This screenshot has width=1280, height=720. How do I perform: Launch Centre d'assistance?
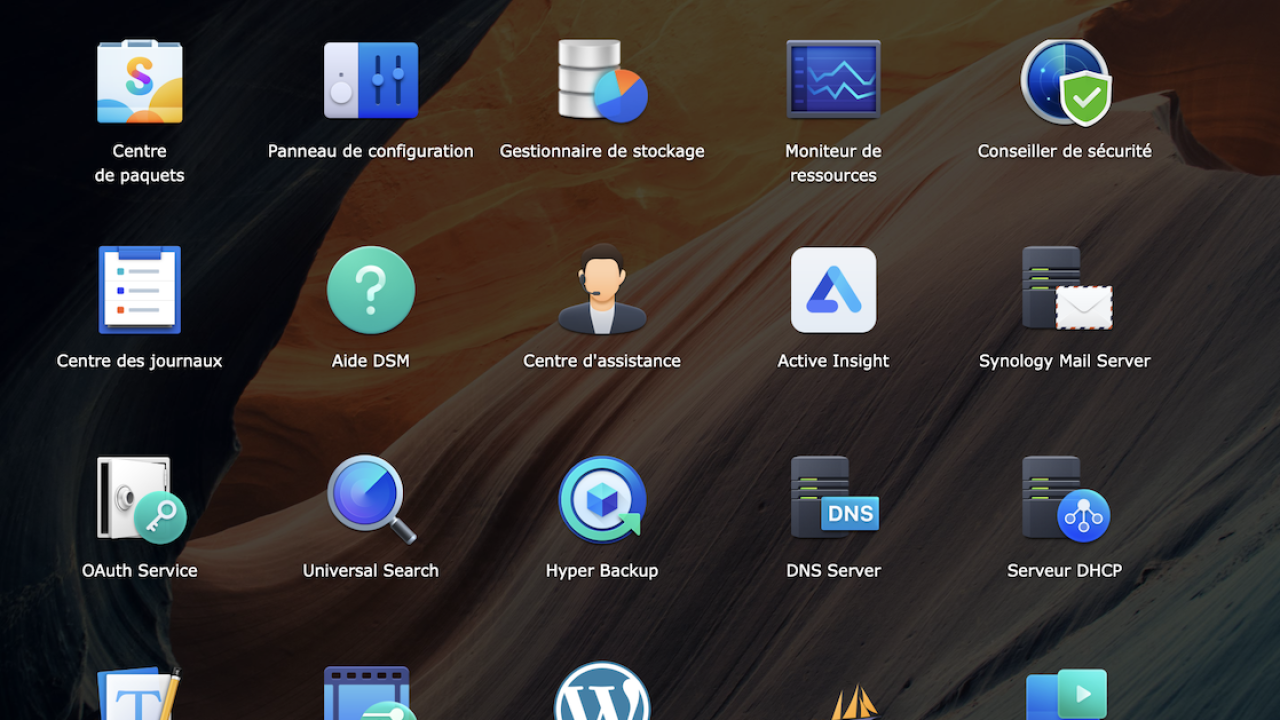pos(602,289)
